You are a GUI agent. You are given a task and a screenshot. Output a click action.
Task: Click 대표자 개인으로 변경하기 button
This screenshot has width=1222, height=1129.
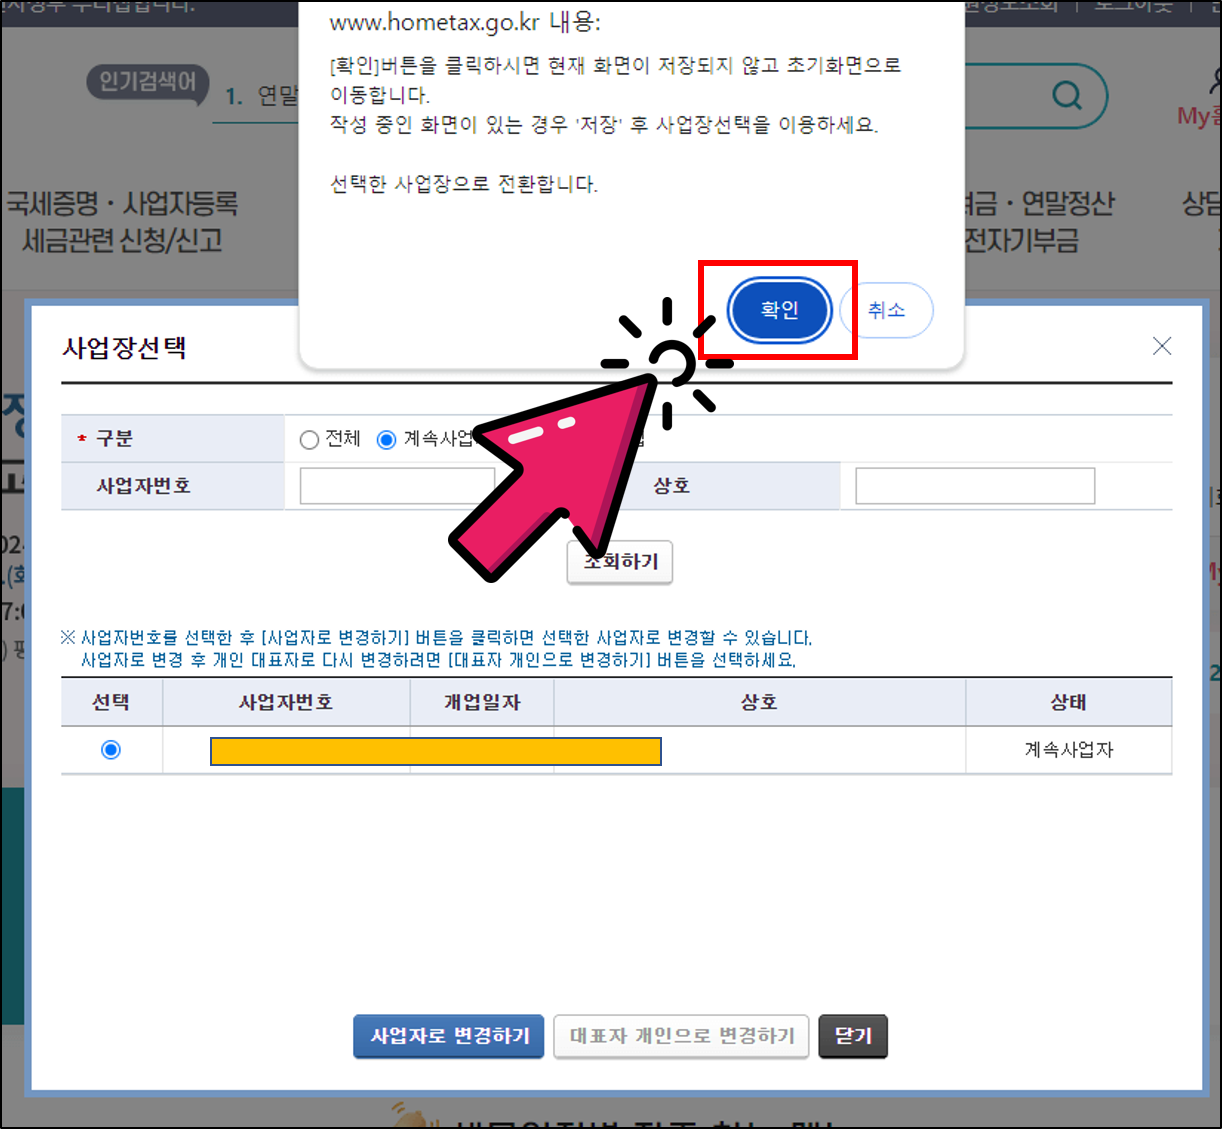(681, 1036)
